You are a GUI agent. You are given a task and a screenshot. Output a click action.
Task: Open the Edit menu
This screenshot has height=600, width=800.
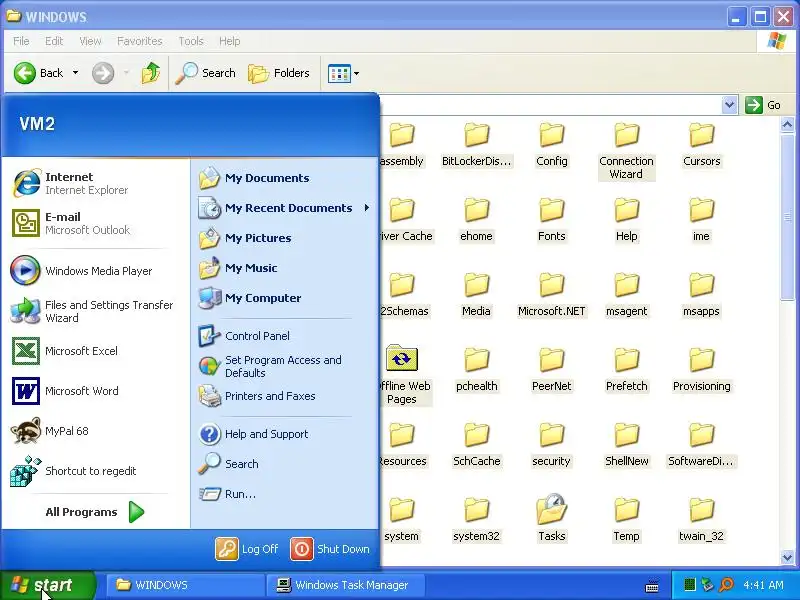coord(54,41)
